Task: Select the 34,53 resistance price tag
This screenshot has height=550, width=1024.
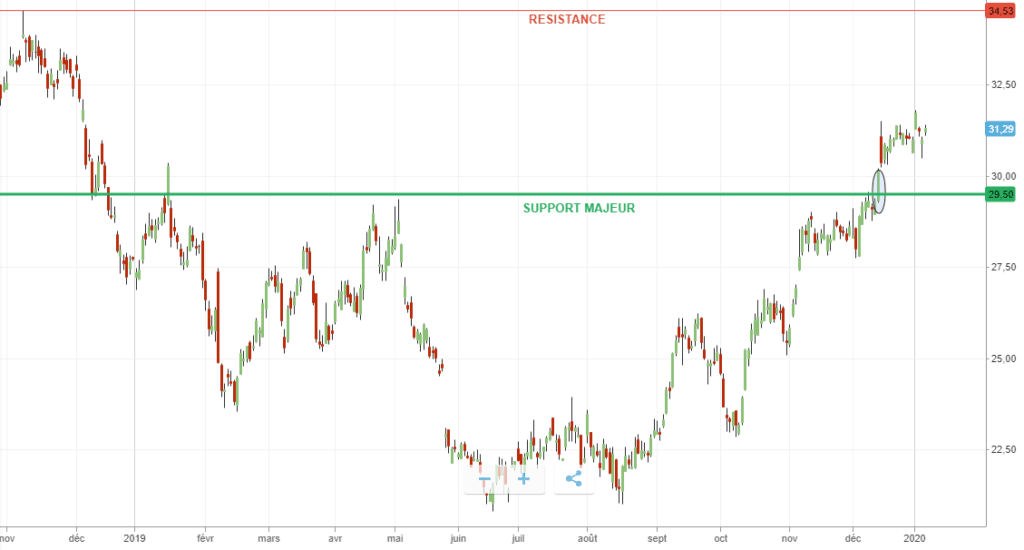Action: click(x=1000, y=11)
